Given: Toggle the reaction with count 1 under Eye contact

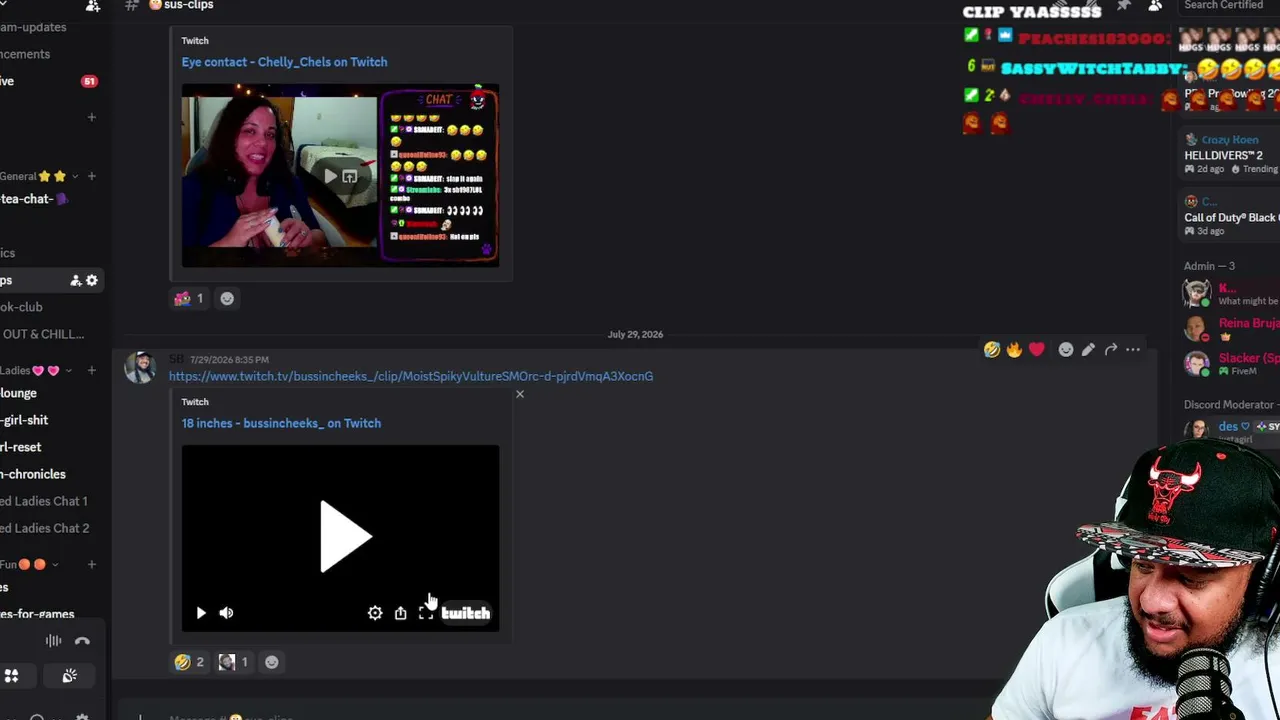Looking at the screenshot, I should click(x=189, y=298).
